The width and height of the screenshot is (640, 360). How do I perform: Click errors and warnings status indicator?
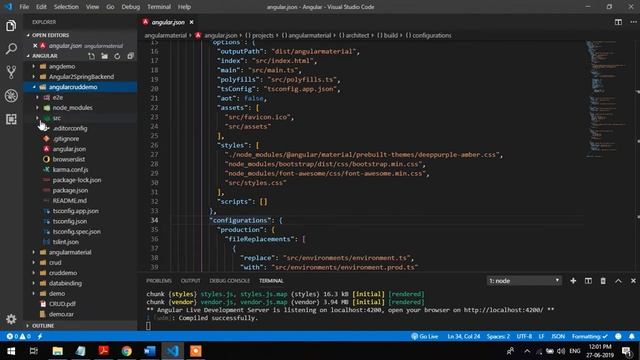click(x=18, y=336)
